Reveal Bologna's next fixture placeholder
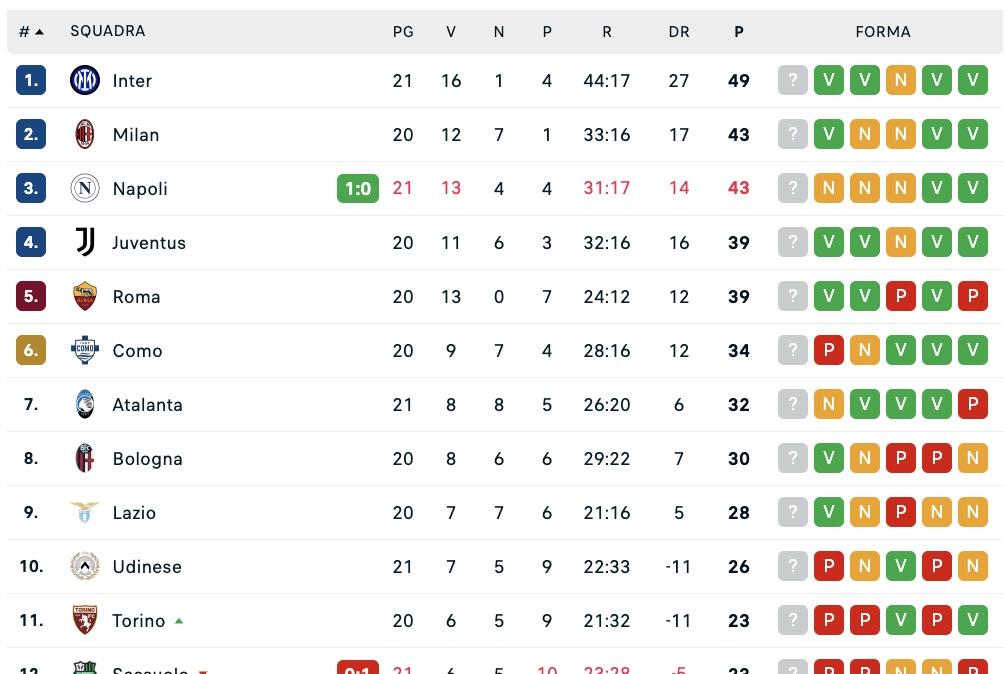The width and height of the screenshot is (1004, 674). pyautogui.click(x=793, y=459)
